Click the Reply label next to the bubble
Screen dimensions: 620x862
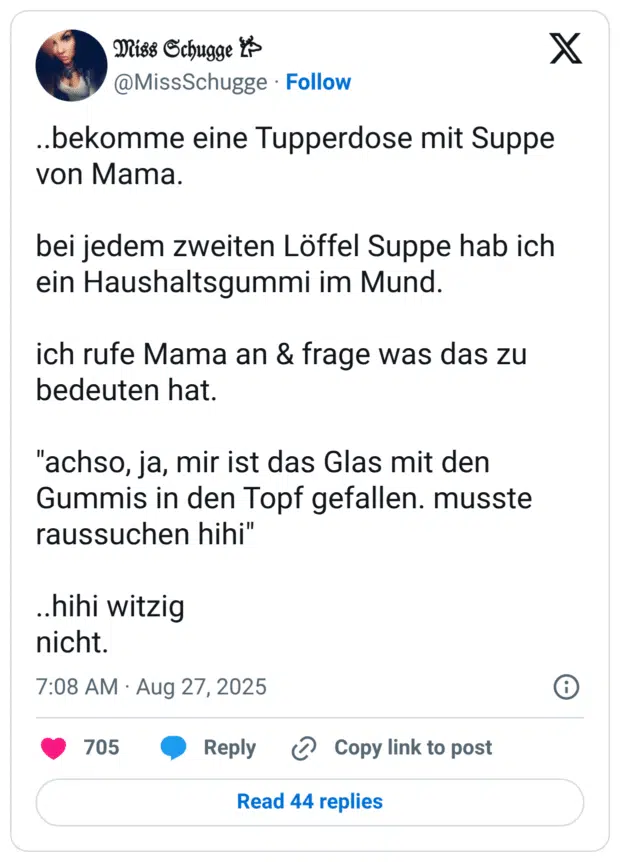(x=231, y=748)
